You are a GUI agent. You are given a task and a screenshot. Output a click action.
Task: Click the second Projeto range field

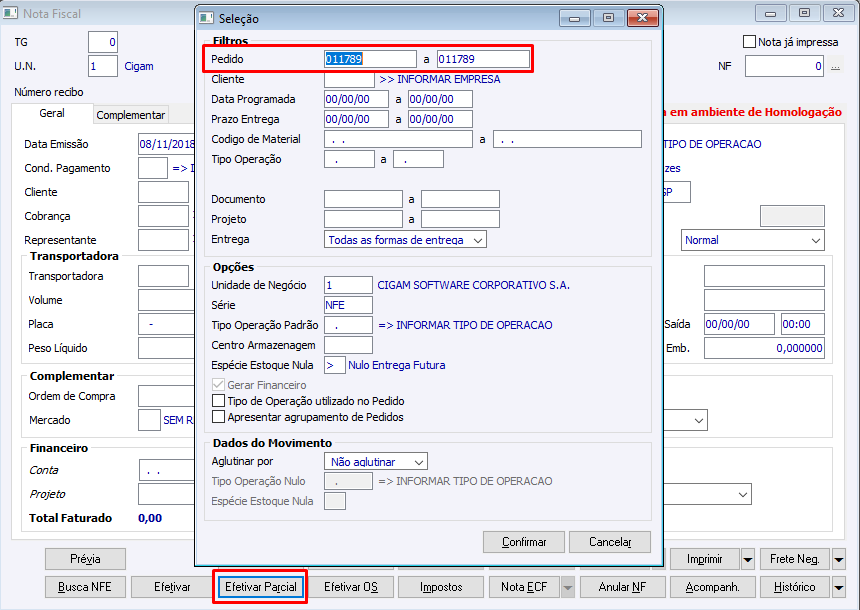(460, 219)
